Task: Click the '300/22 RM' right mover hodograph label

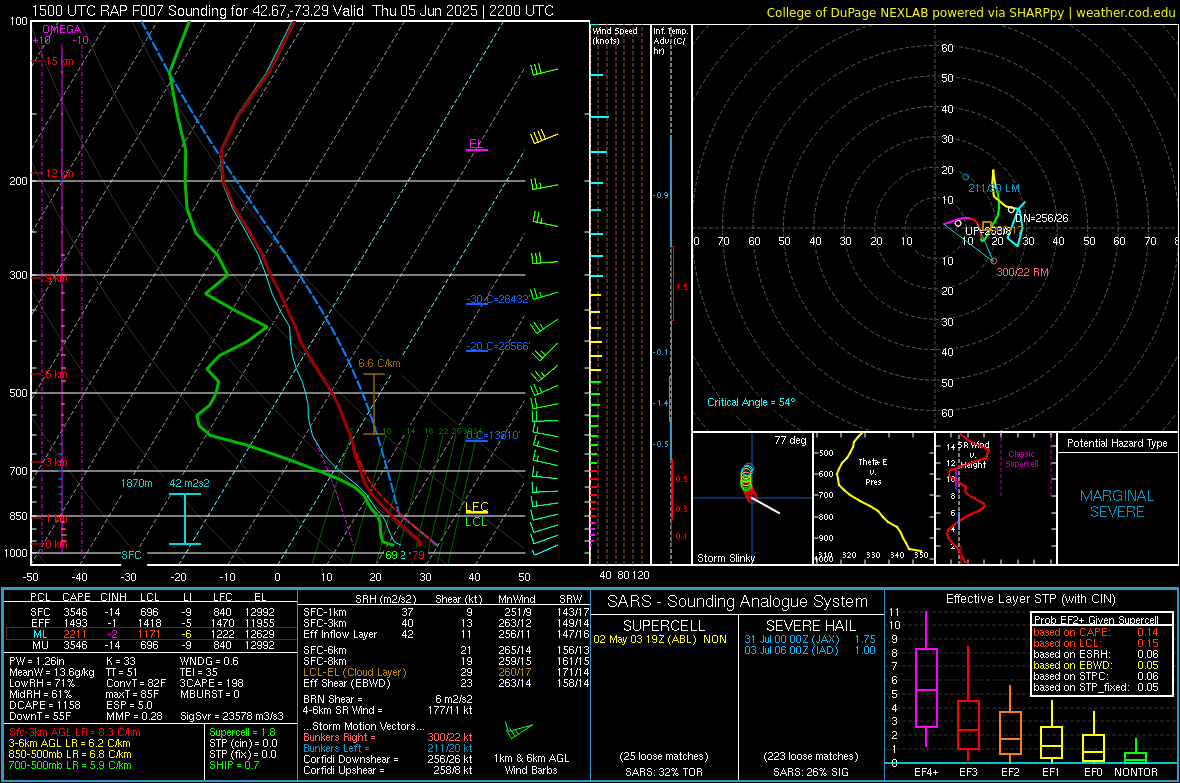Action: pyautogui.click(x=1022, y=272)
